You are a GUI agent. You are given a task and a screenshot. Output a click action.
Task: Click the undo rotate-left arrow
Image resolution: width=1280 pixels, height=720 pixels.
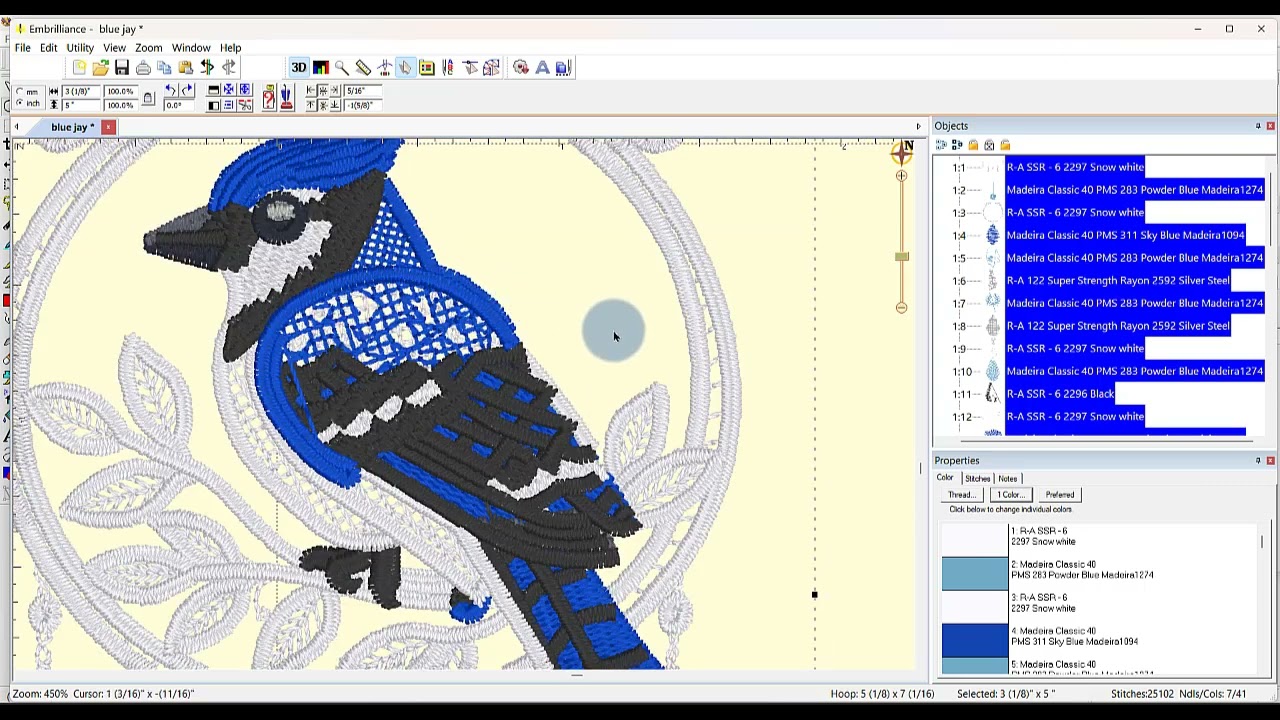[170, 91]
